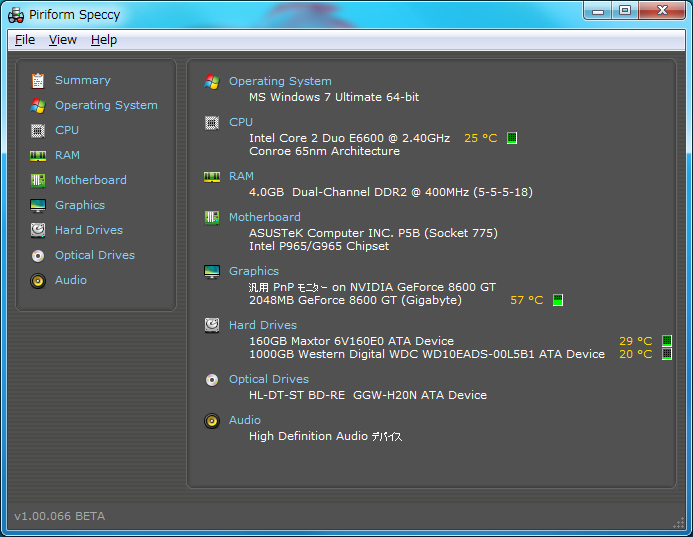Viewport: 693px width, 537px height.
Task: Click '160GB Maxtor 6V160E0 ATA Device' text
Action: pyautogui.click(x=351, y=341)
